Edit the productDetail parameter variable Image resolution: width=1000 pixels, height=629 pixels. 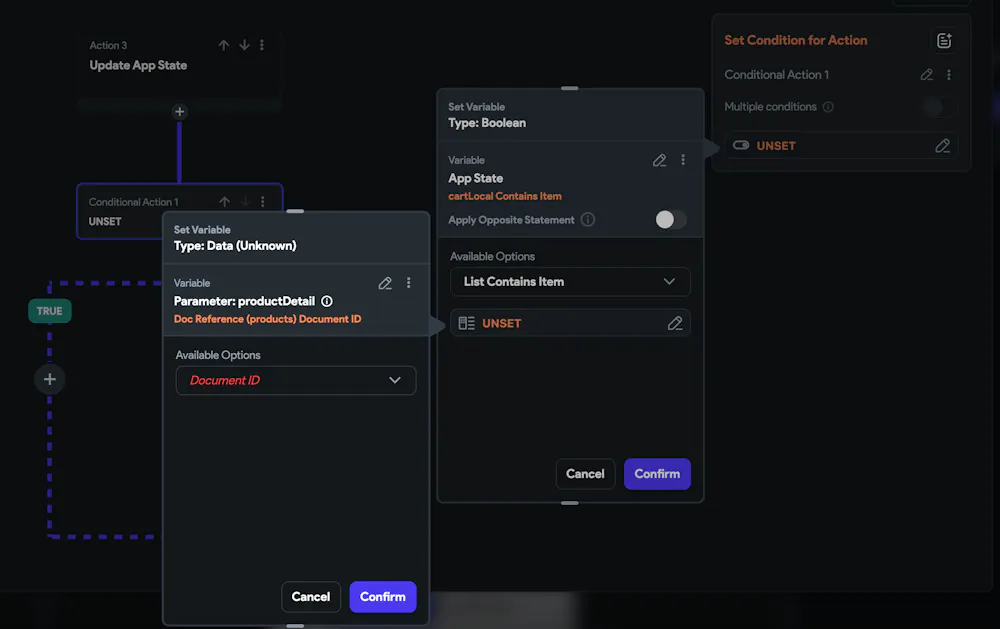click(385, 283)
